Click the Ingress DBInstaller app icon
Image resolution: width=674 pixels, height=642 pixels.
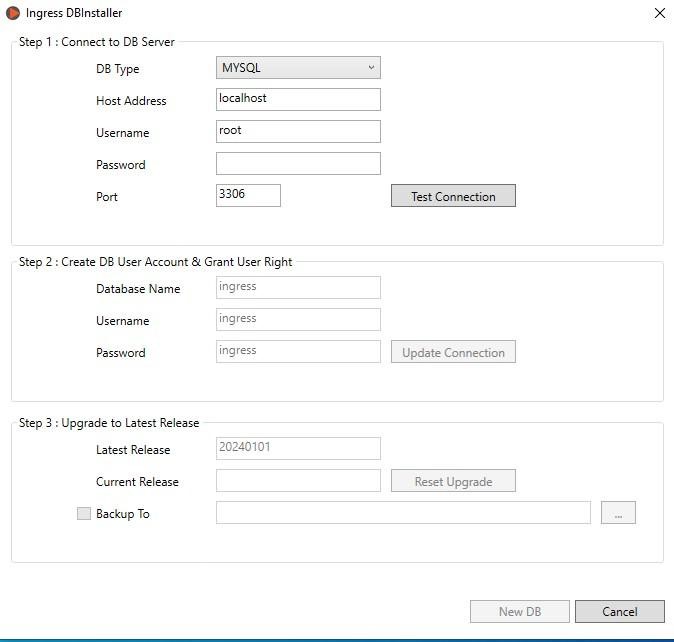13,13
